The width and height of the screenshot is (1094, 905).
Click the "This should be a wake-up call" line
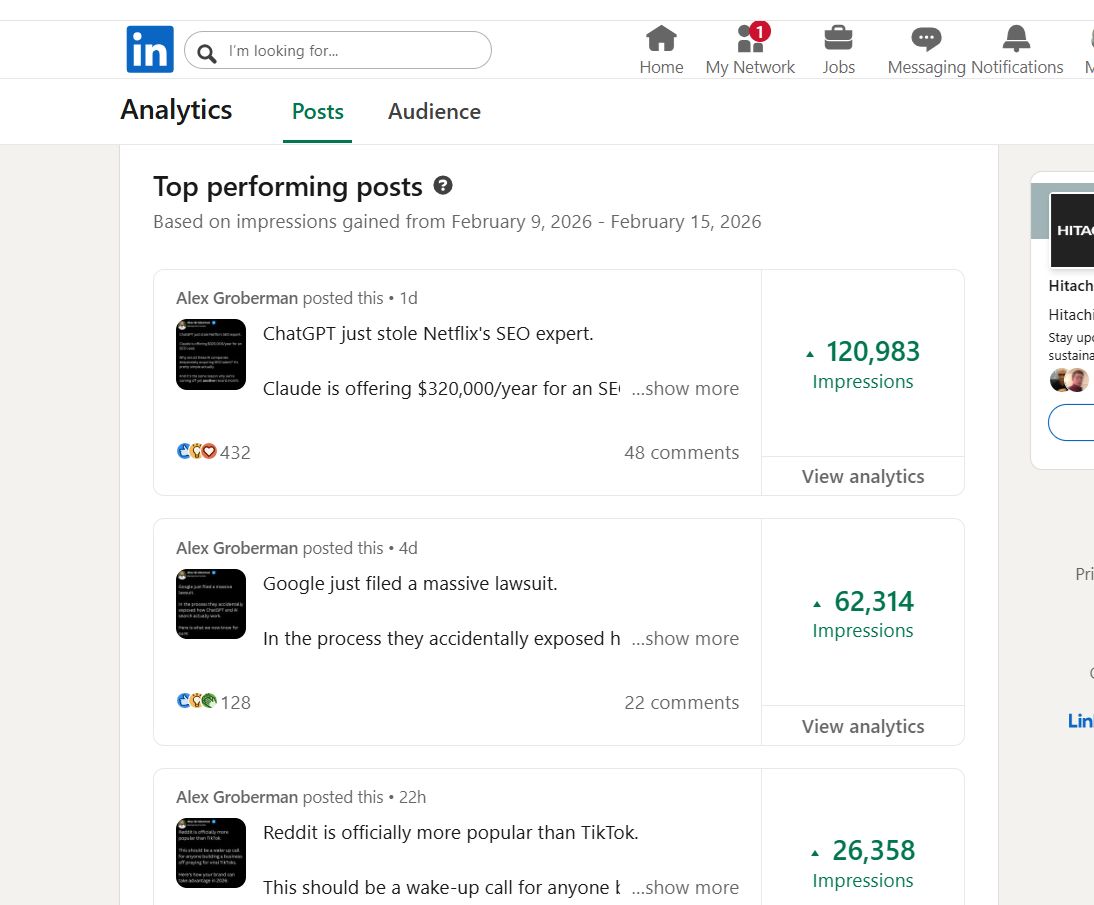pos(441,888)
